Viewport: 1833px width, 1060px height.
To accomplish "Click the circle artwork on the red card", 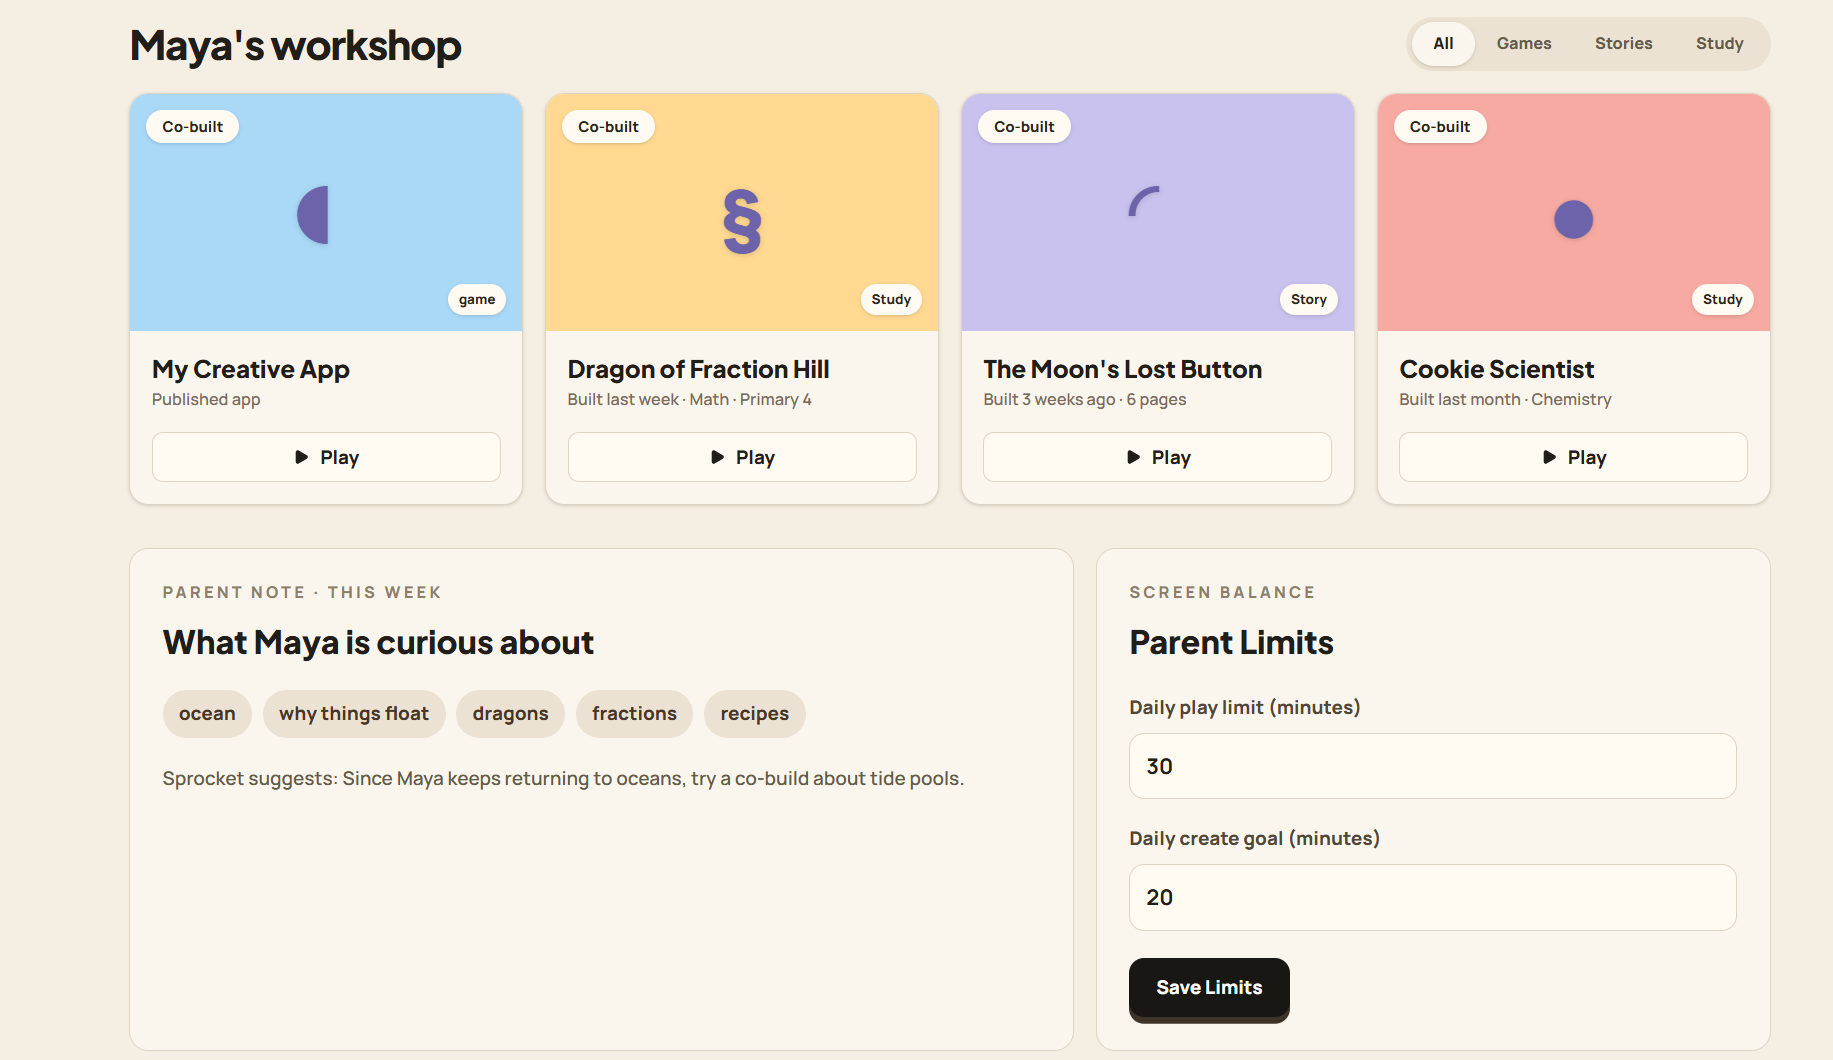I will (x=1573, y=219).
